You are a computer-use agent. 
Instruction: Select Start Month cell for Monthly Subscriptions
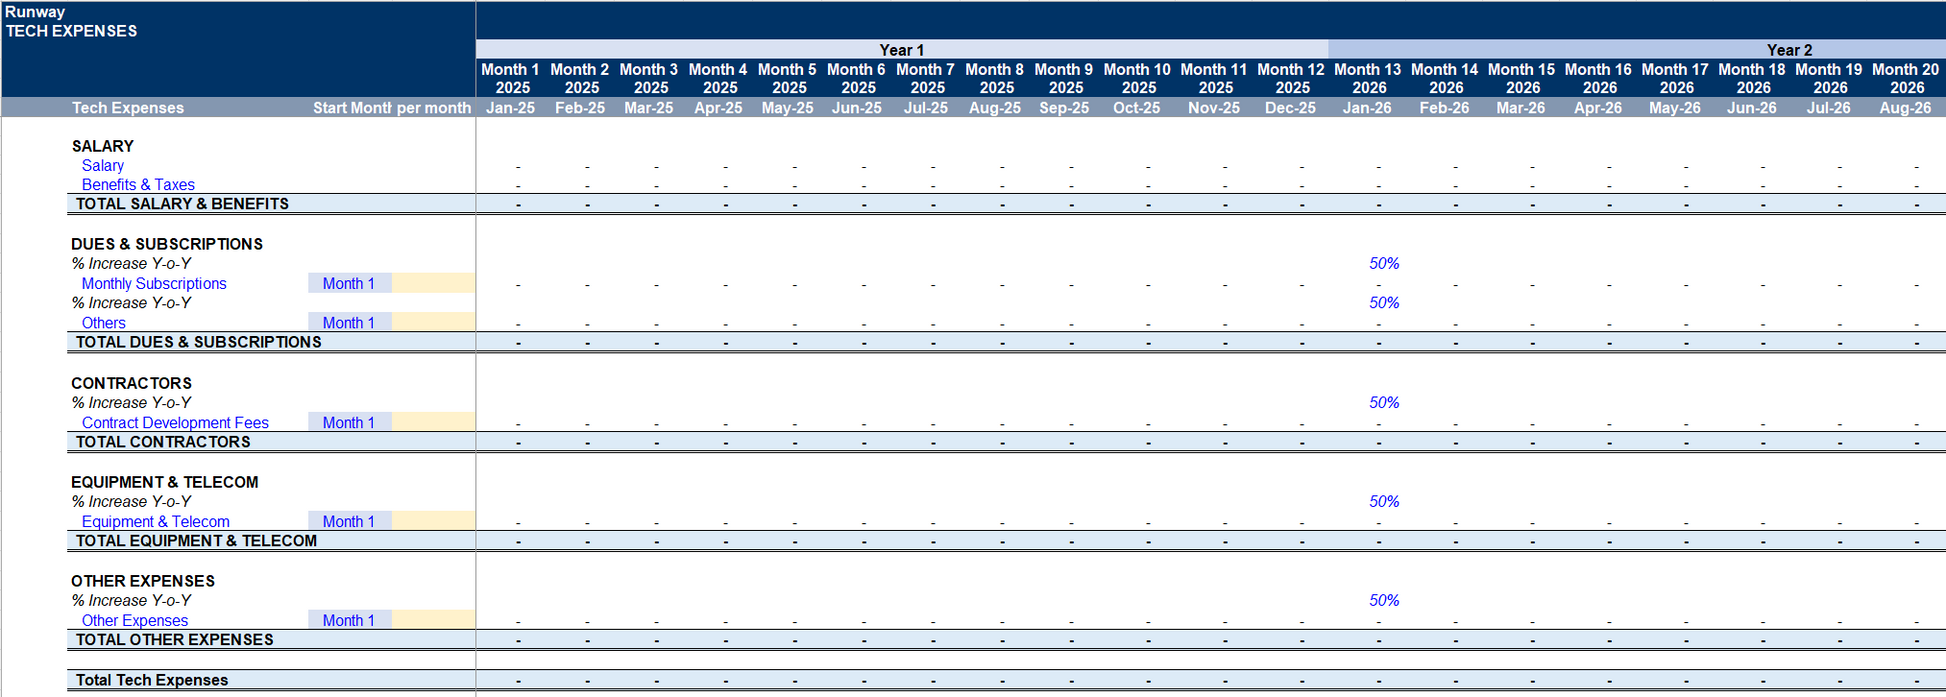tap(349, 284)
